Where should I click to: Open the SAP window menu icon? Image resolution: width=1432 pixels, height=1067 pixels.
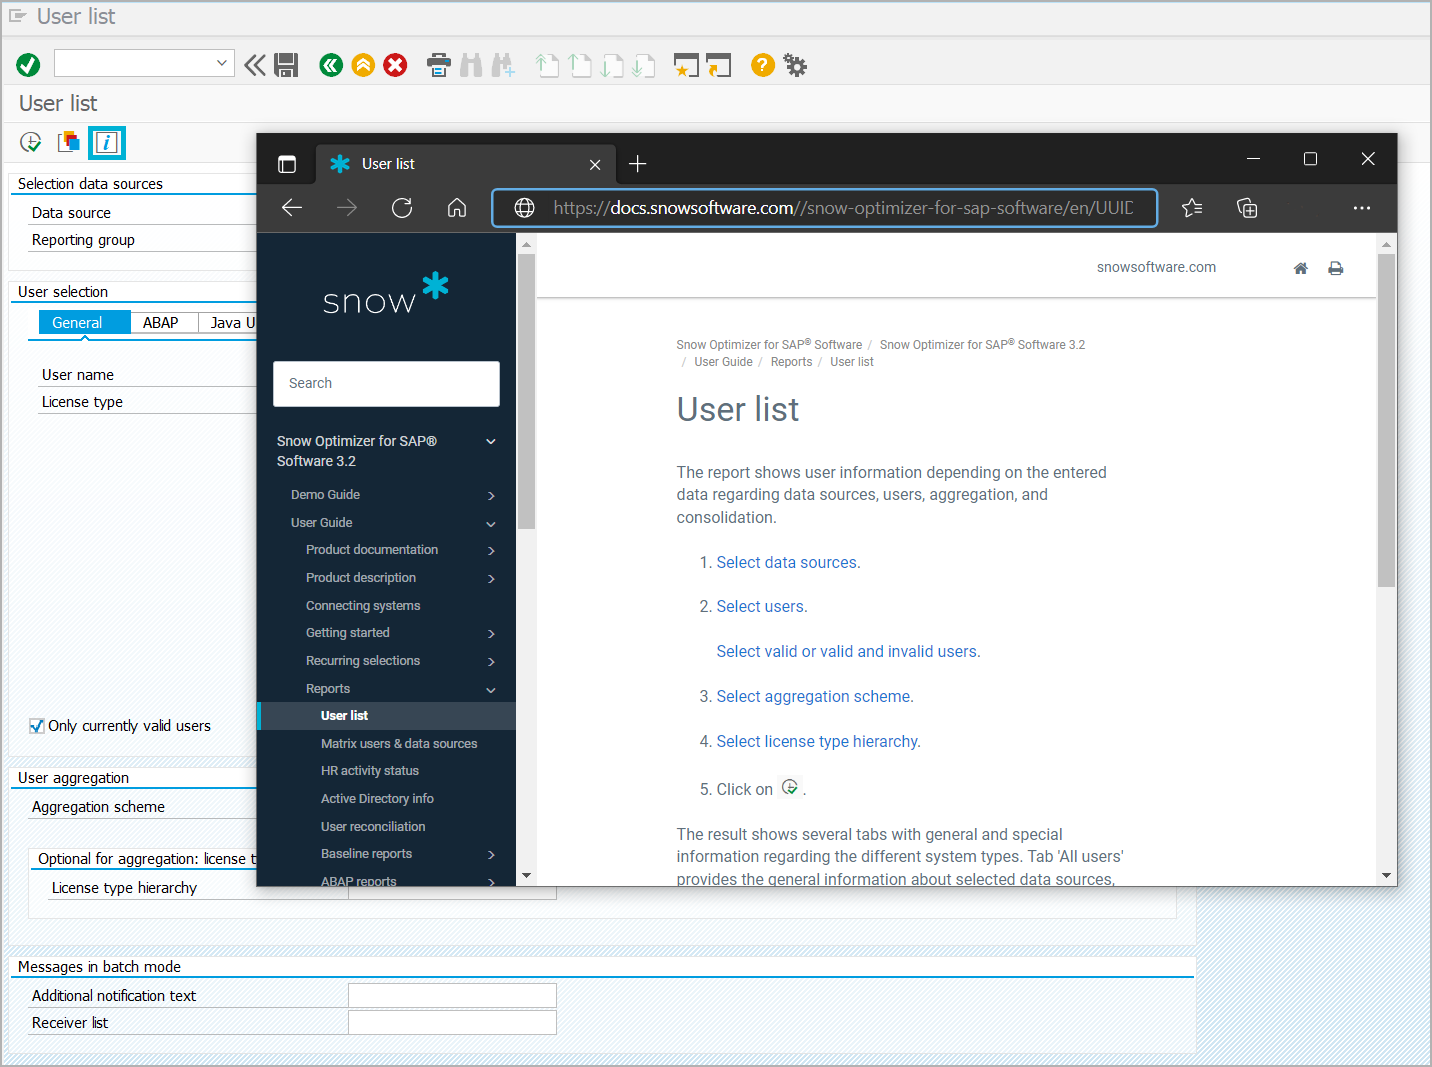[17, 16]
